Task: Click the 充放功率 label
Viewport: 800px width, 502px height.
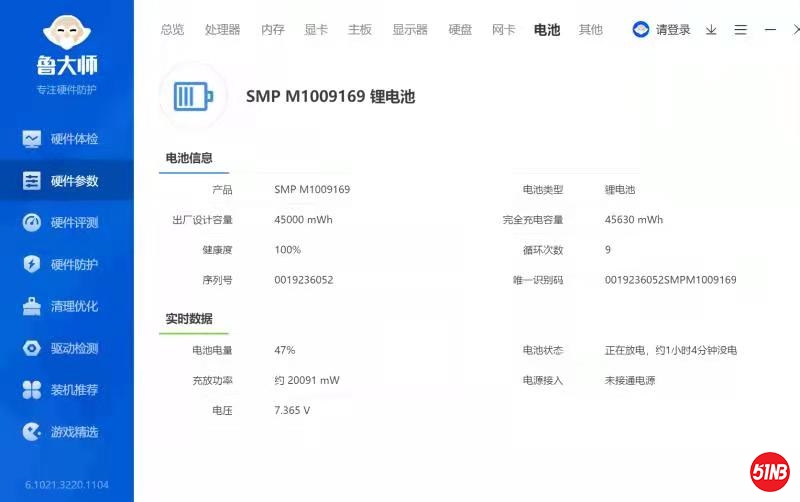Action: [212, 381]
